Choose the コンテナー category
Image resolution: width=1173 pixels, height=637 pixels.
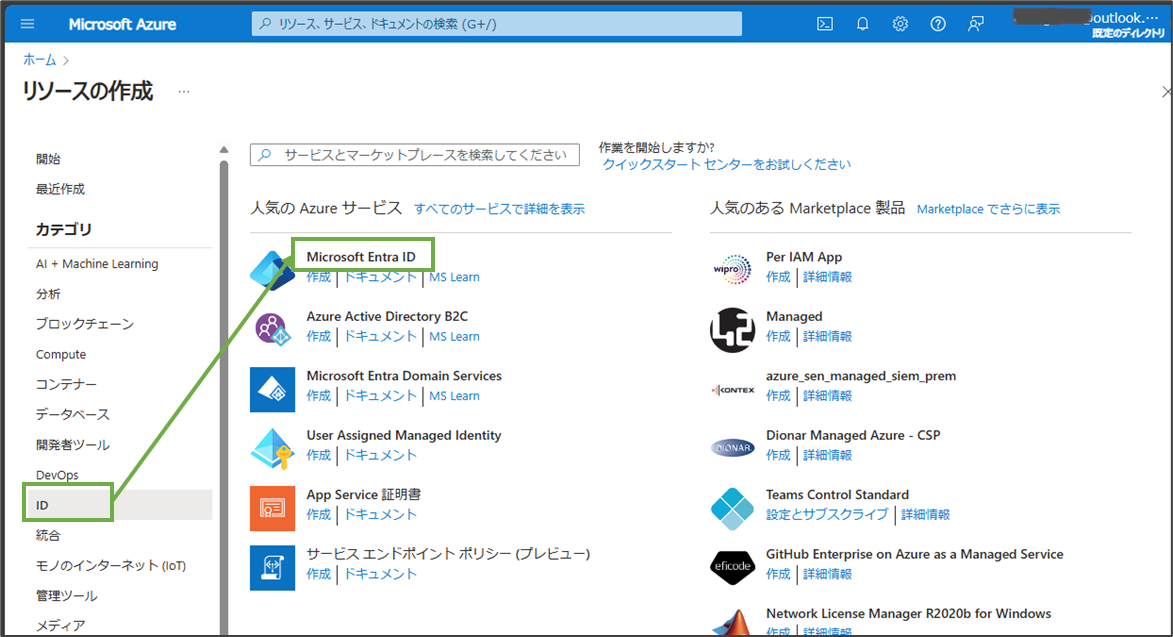66,384
